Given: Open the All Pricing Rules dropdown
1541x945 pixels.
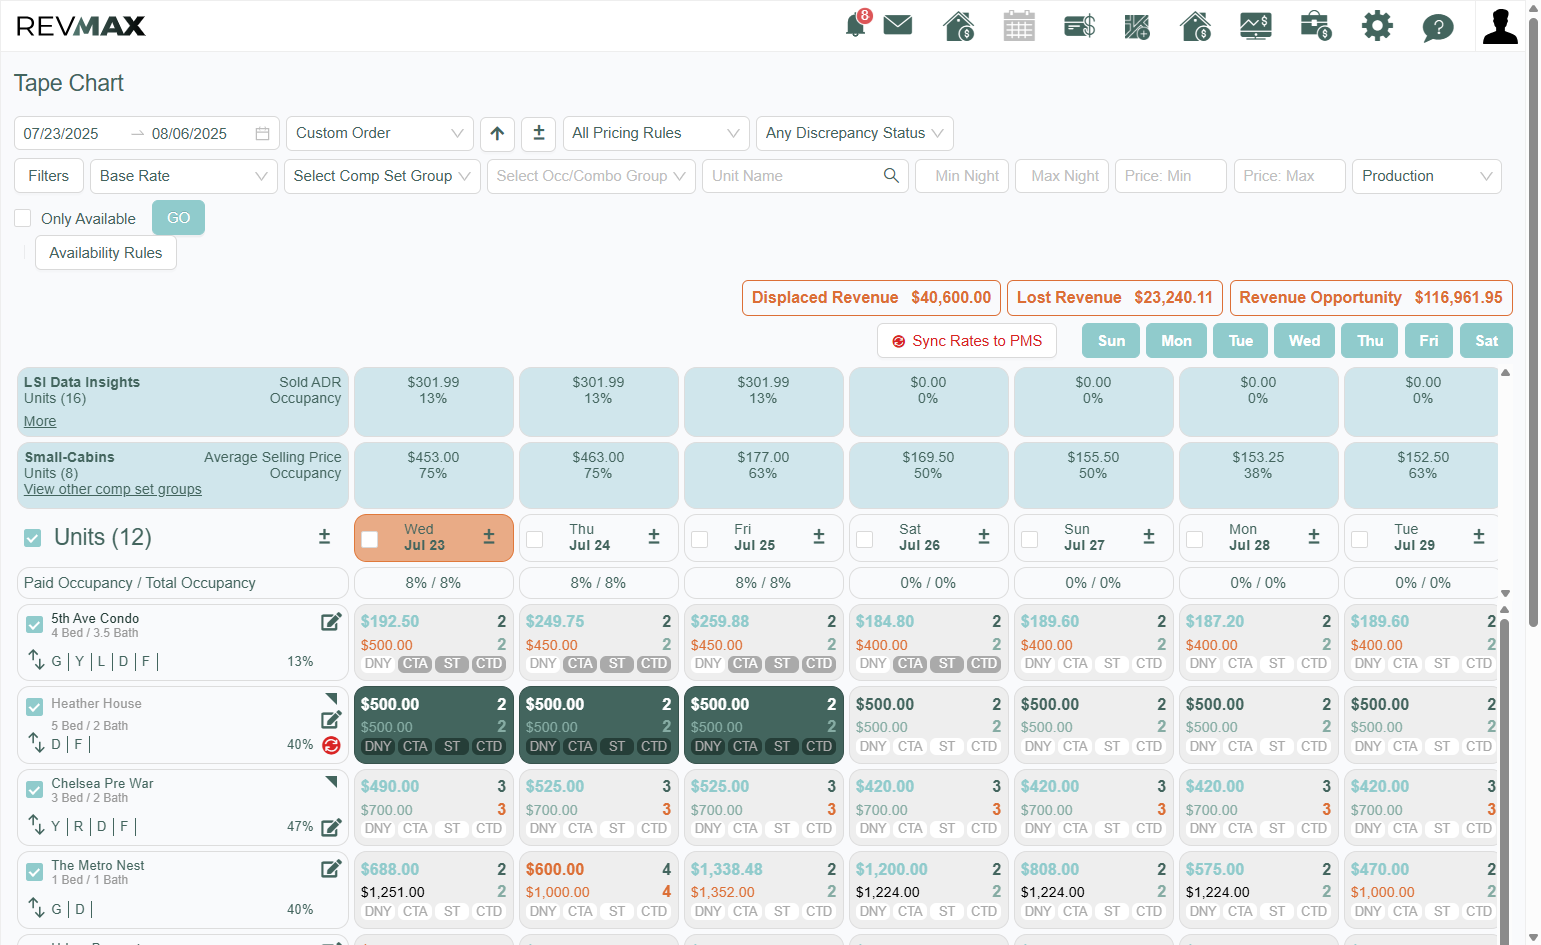Looking at the screenshot, I should click(x=656, y=133).
